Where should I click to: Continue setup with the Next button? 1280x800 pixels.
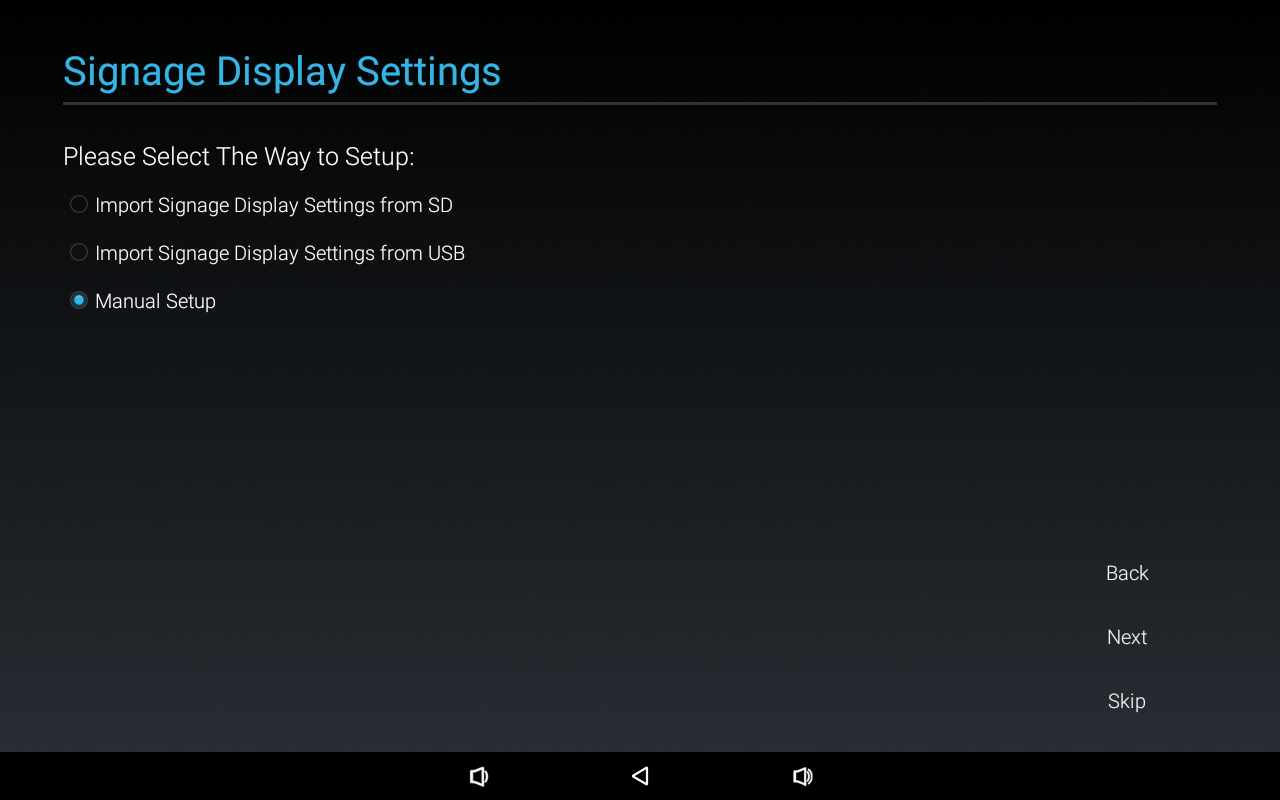pos(1127,637)
